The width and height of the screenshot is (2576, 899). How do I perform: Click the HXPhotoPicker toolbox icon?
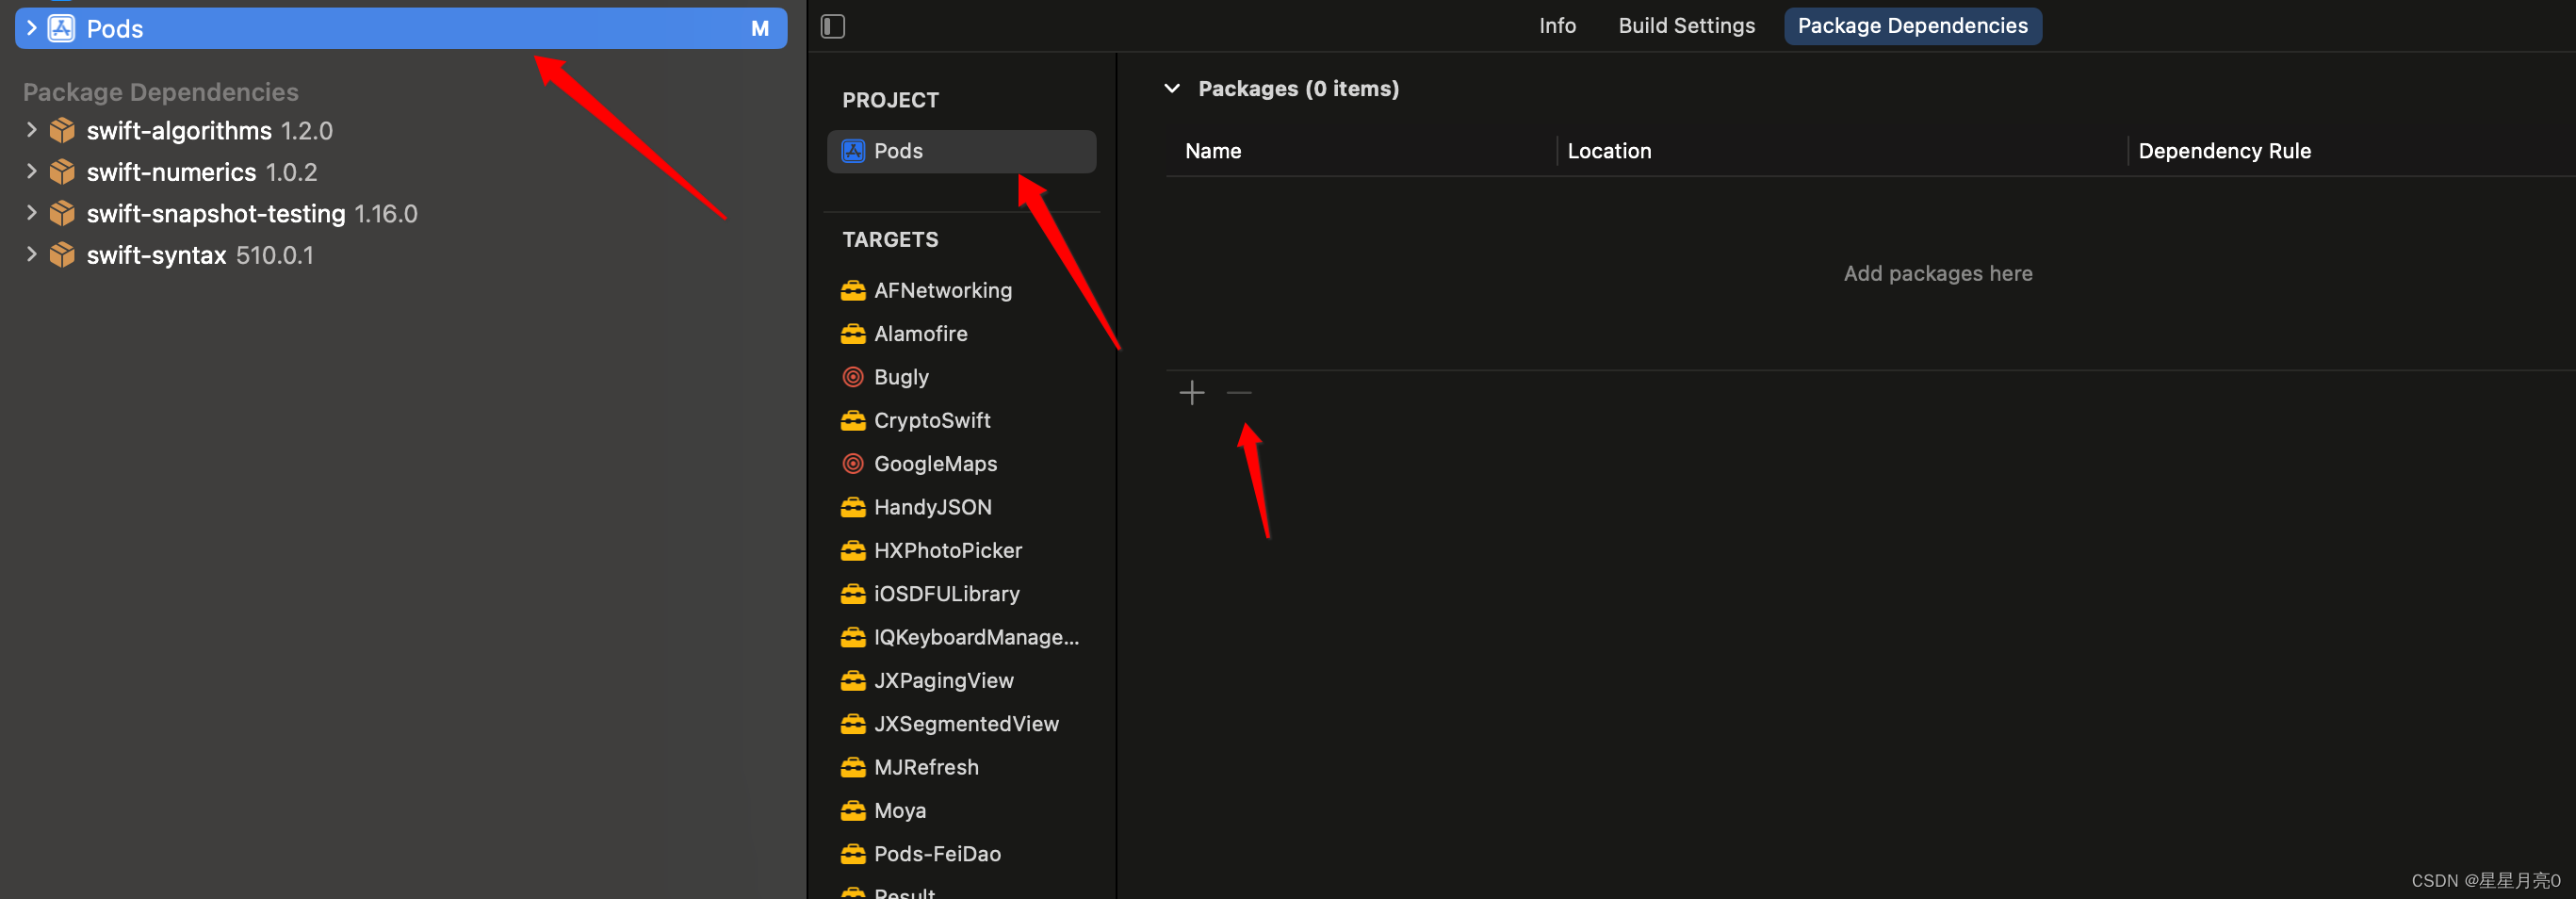pos(853,550)
